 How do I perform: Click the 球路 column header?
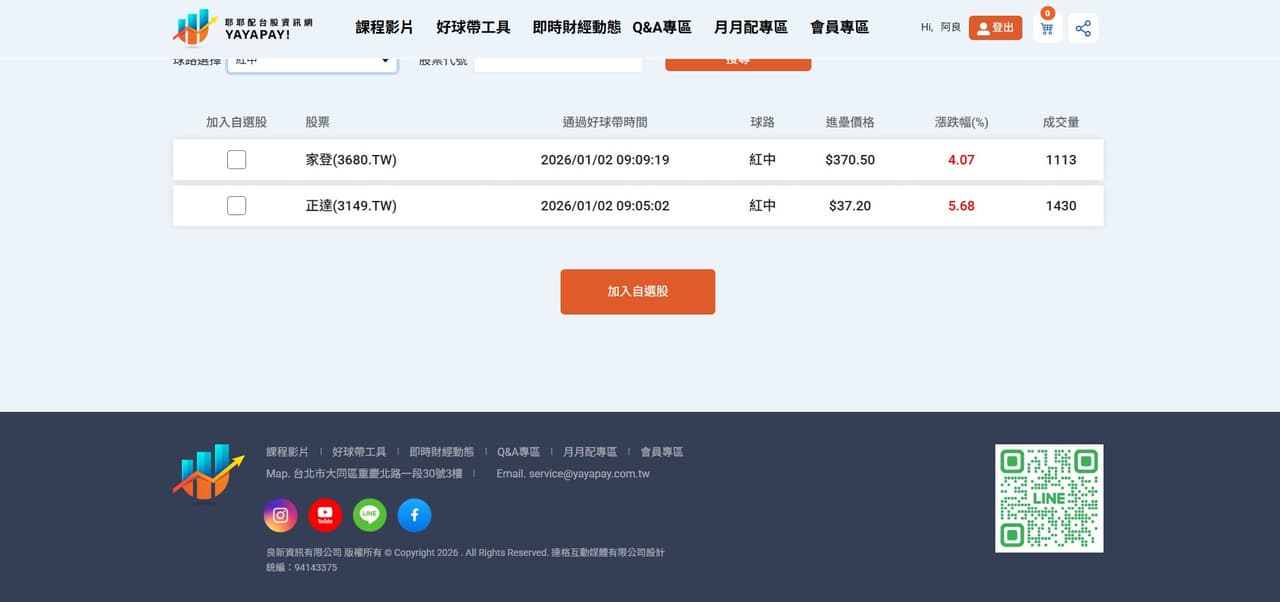762,122
